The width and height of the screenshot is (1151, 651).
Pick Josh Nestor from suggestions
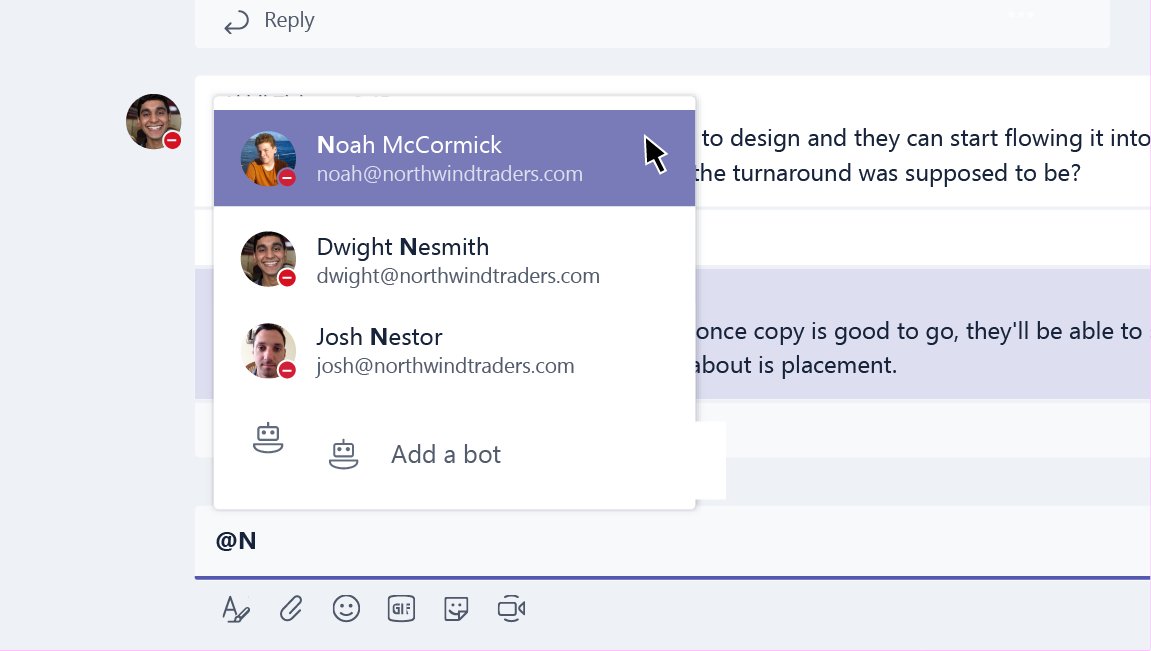point(454,350)
